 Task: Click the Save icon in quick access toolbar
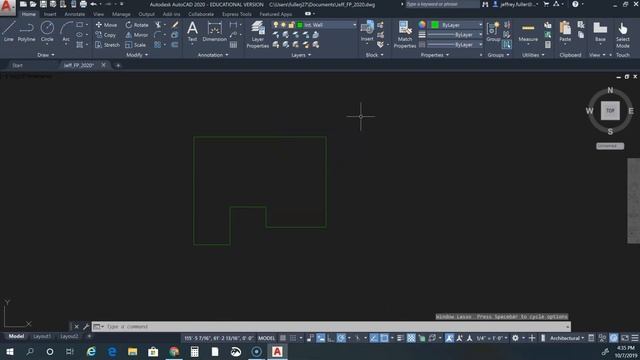coord(43,4)
